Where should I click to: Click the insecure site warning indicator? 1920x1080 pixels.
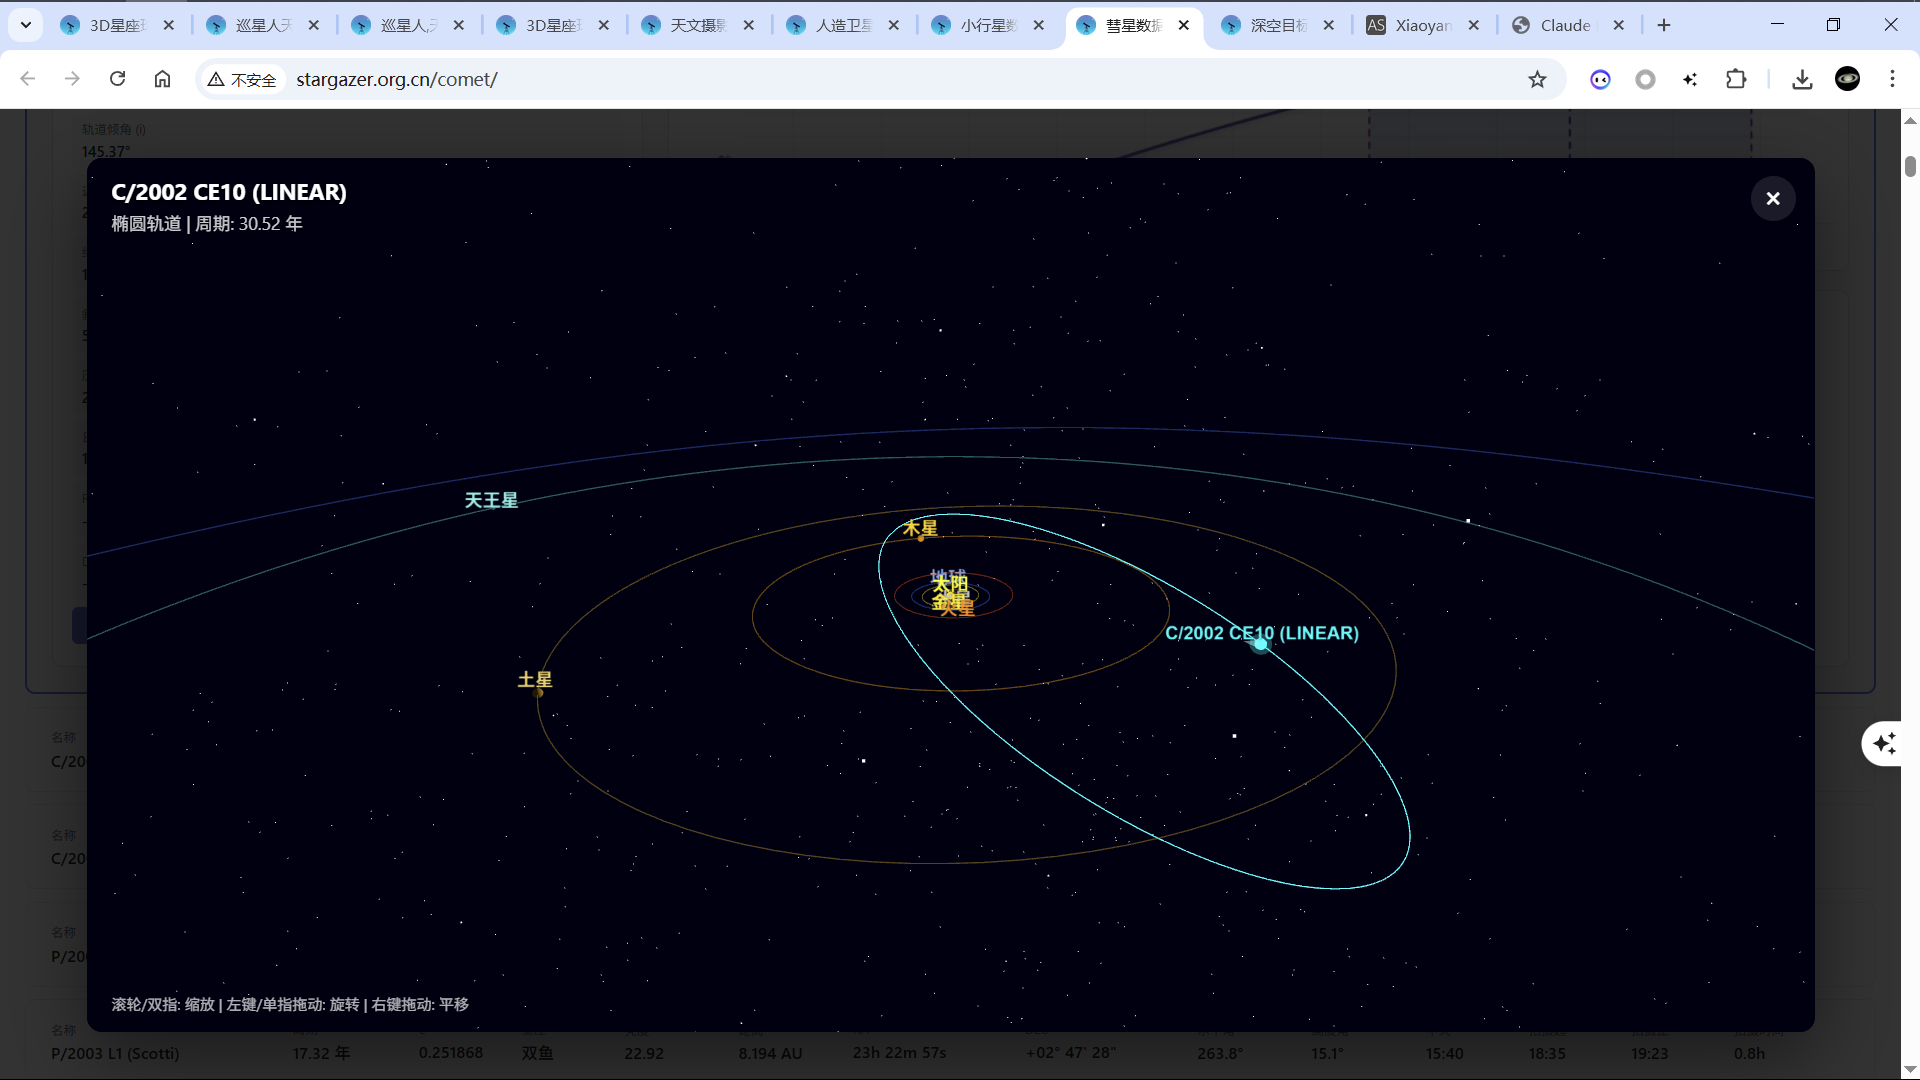(x=242, y=79)
